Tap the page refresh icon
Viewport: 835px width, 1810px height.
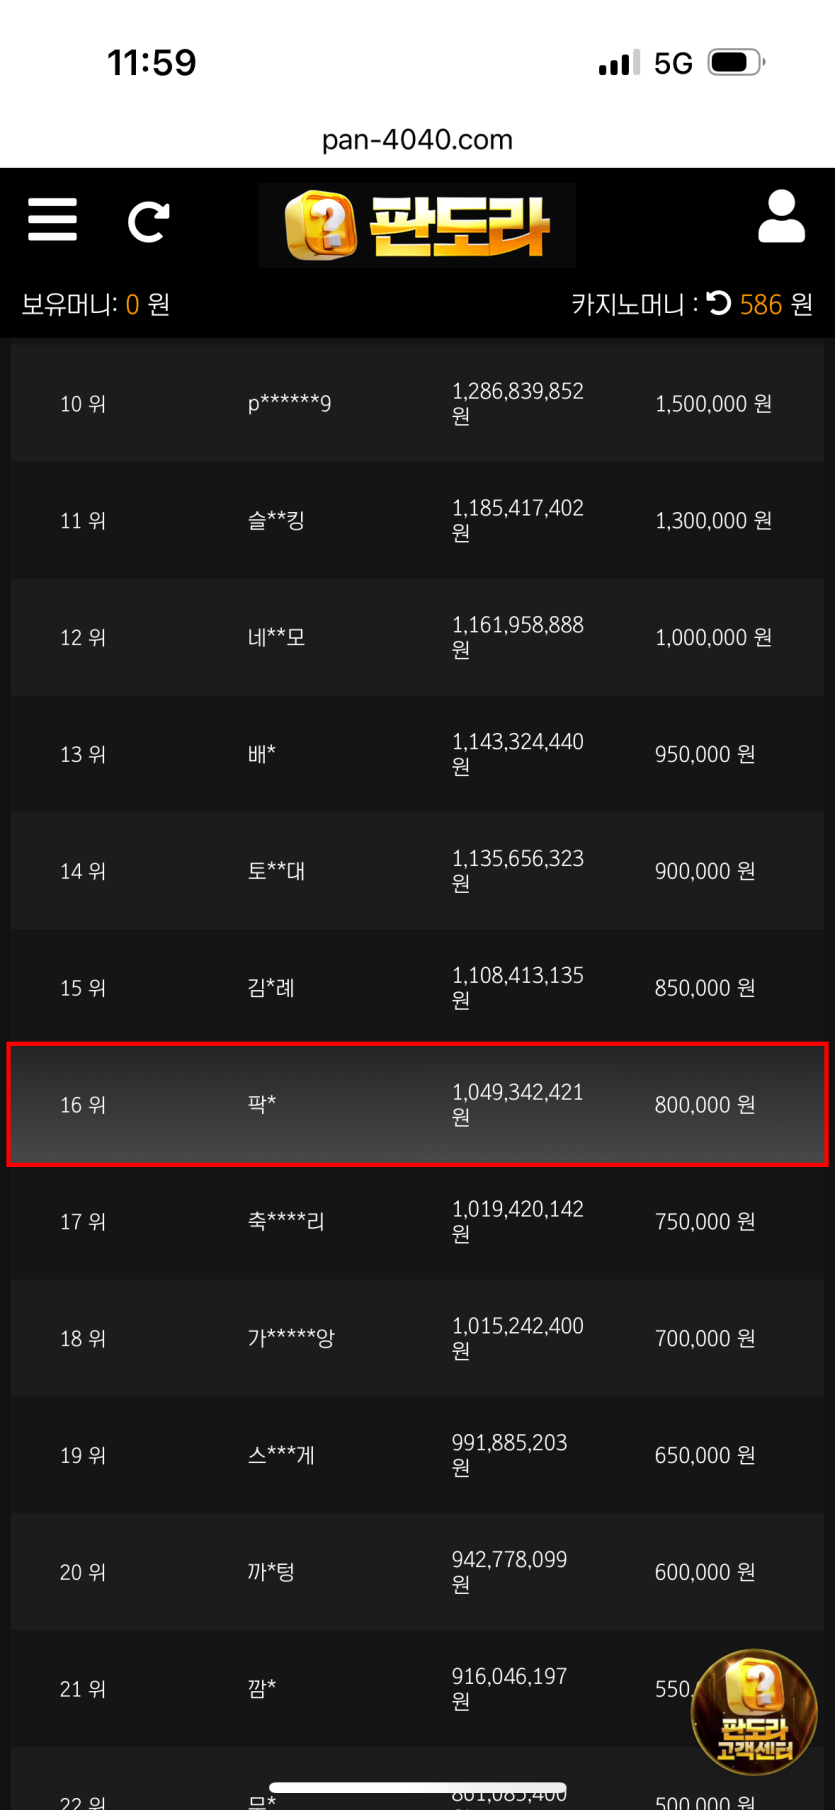tap(148, 222)
